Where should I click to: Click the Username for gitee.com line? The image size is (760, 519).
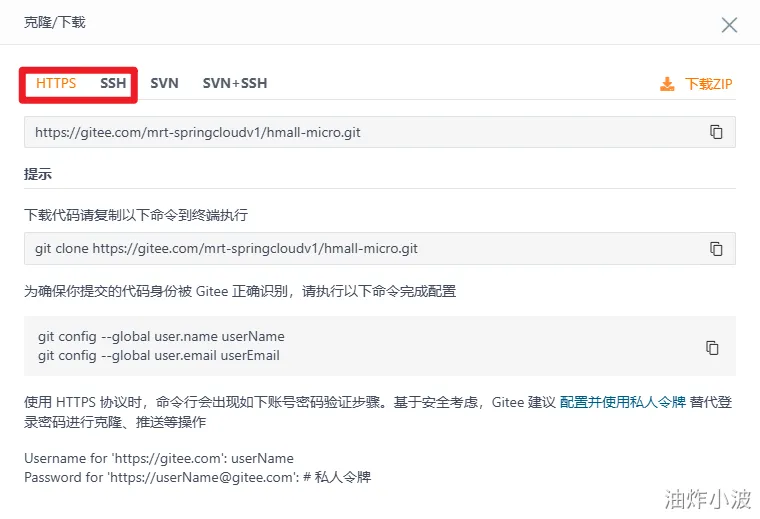tap(159, 458)
